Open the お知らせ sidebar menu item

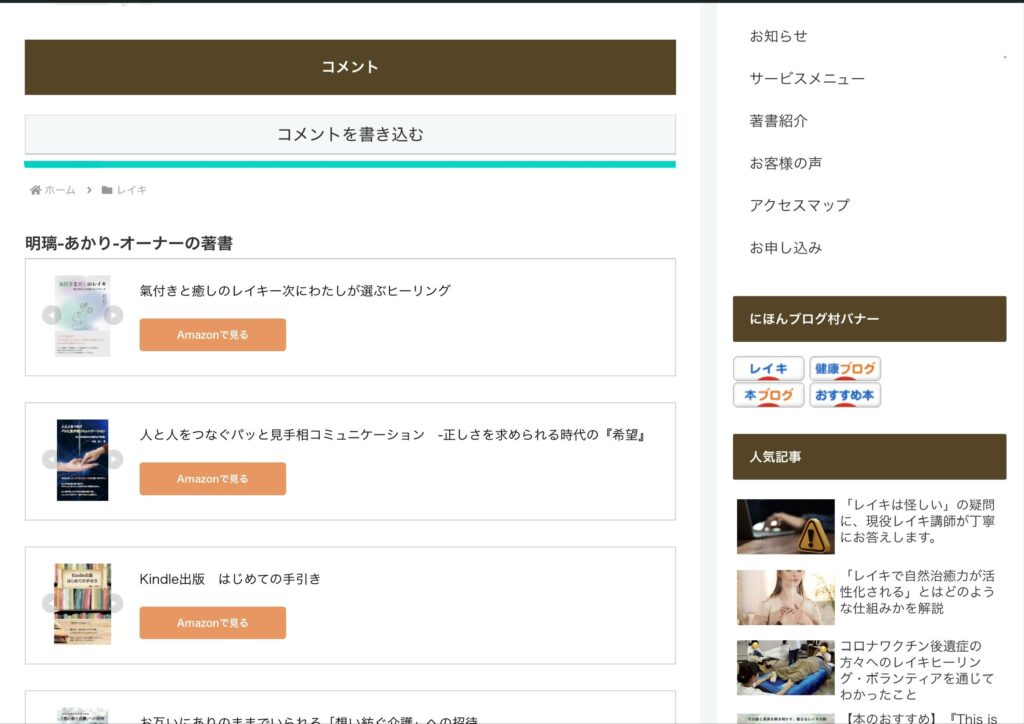click(x=778, y=36)
